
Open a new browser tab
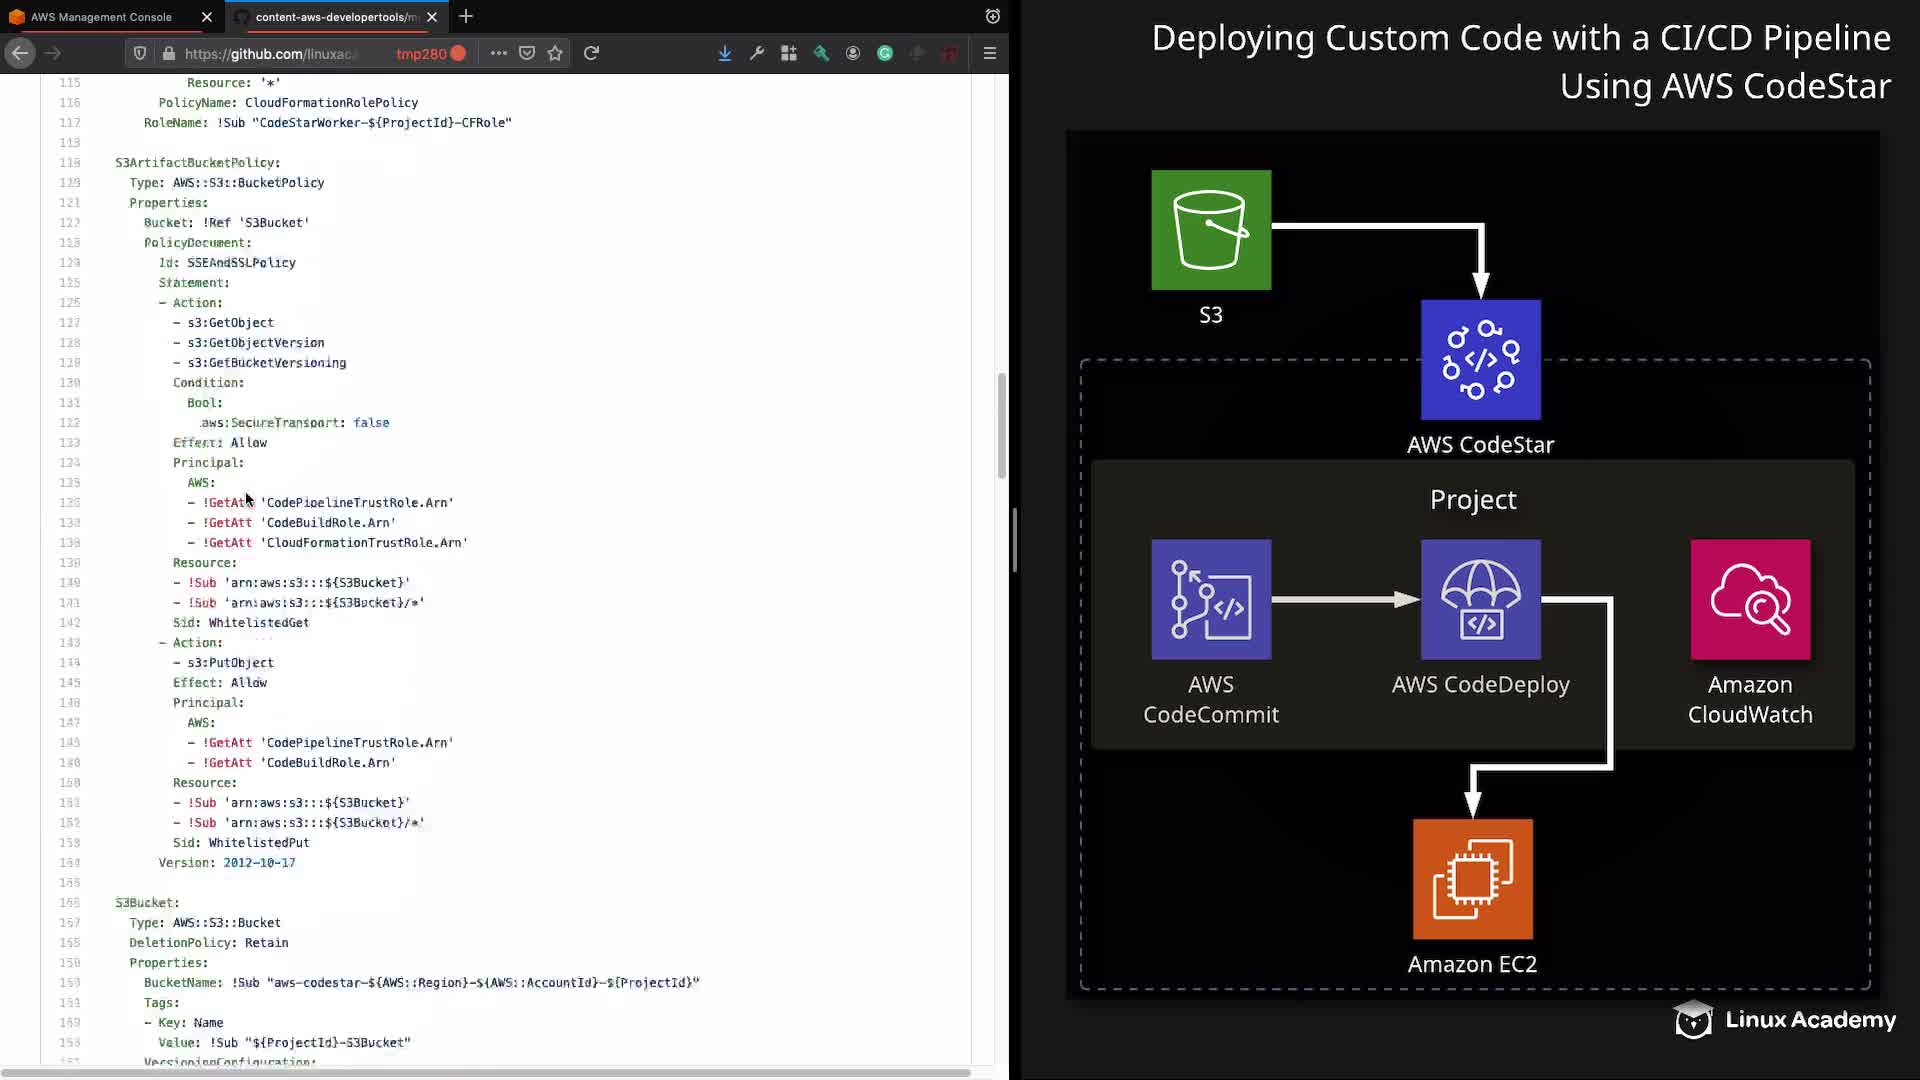click(x=466, y=16)
